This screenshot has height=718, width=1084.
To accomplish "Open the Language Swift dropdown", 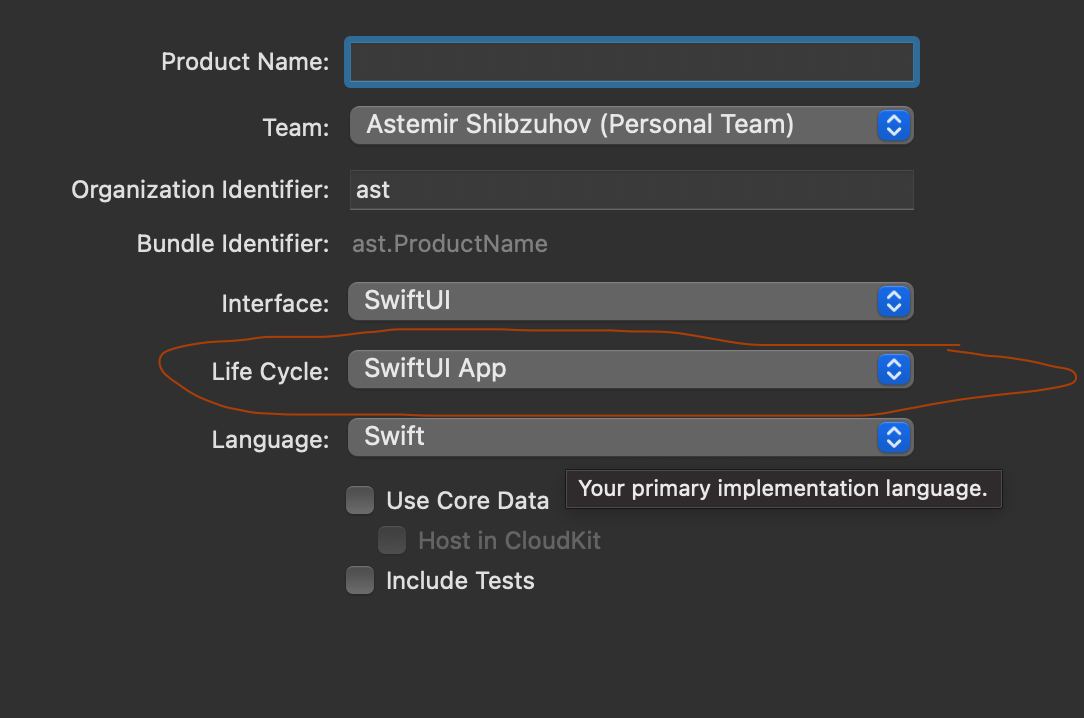I will point(631,437).
